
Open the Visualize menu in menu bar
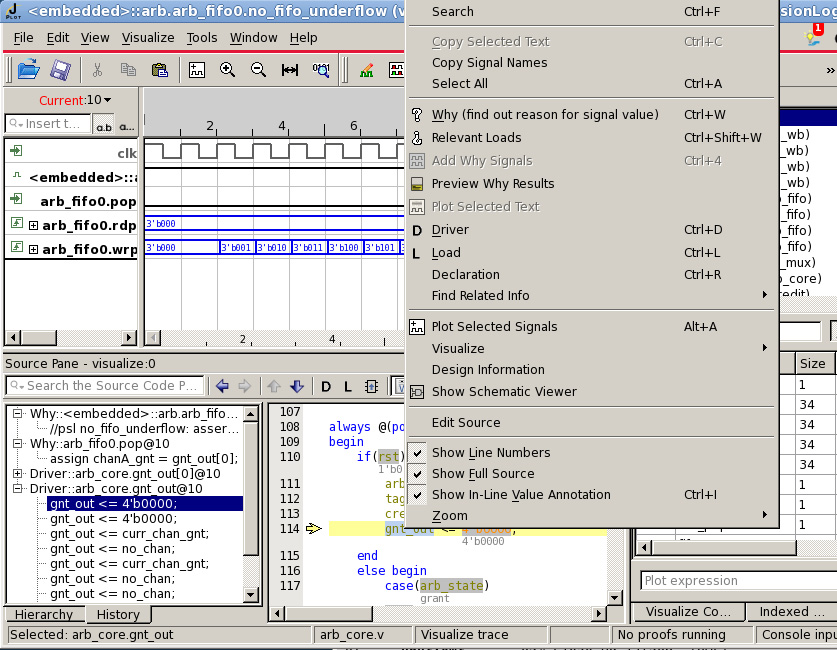(x=148, y=38)
